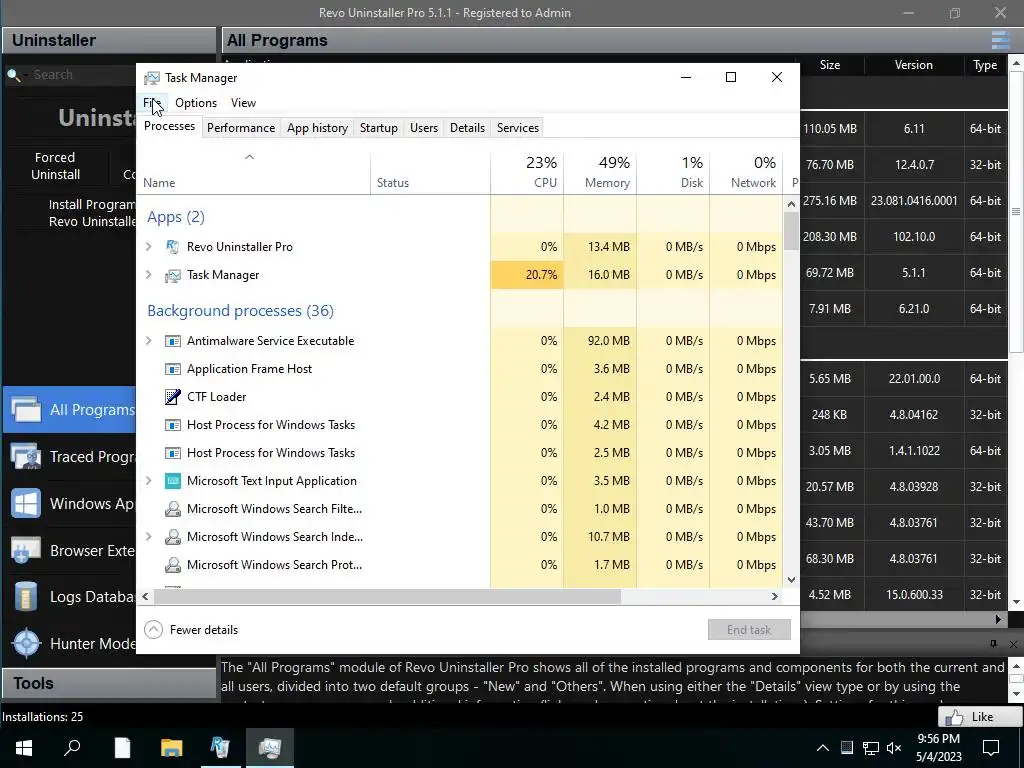Click Task Manager horizontal scrollbar left arrow

(x=145, y=596)
